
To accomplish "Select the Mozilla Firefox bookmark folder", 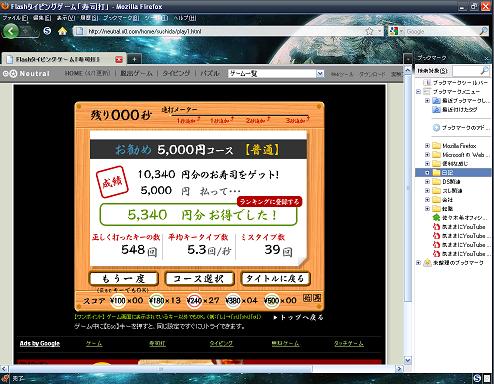I will point(455,146).
